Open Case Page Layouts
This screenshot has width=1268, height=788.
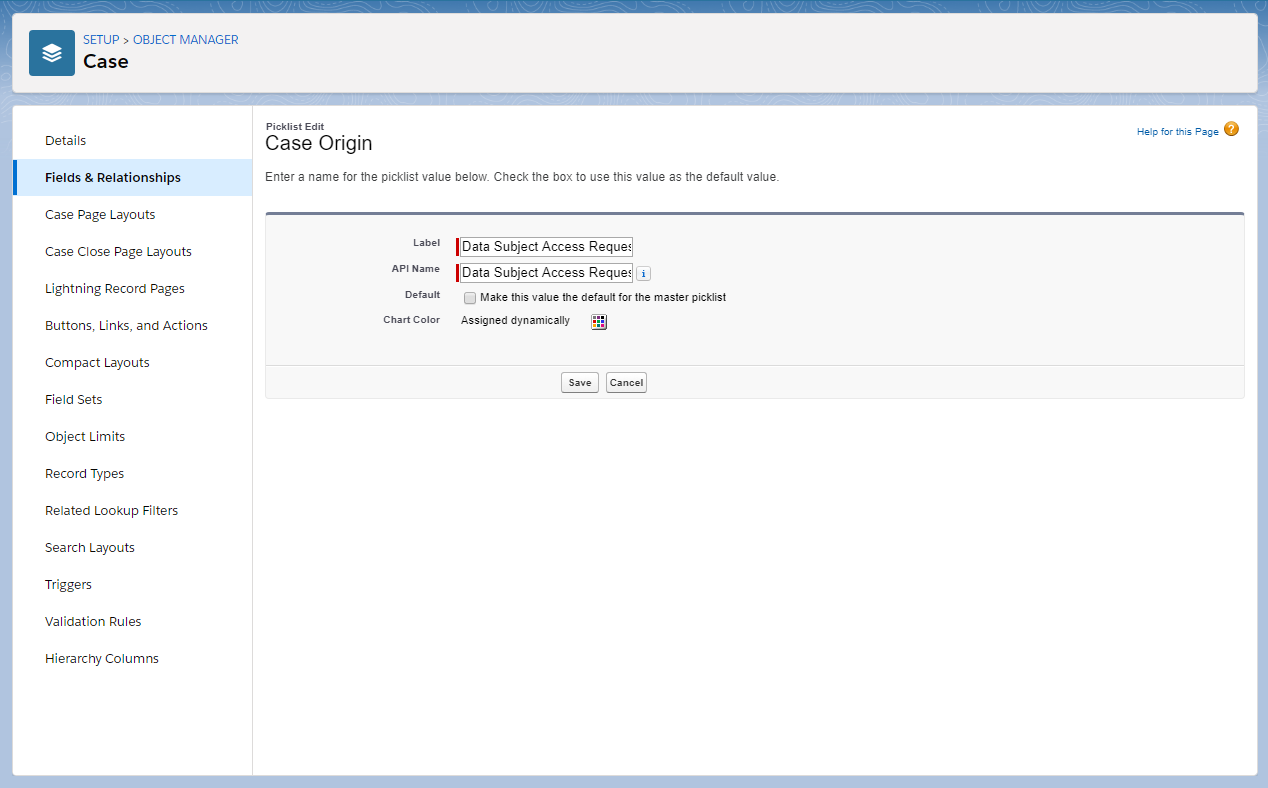100,214
